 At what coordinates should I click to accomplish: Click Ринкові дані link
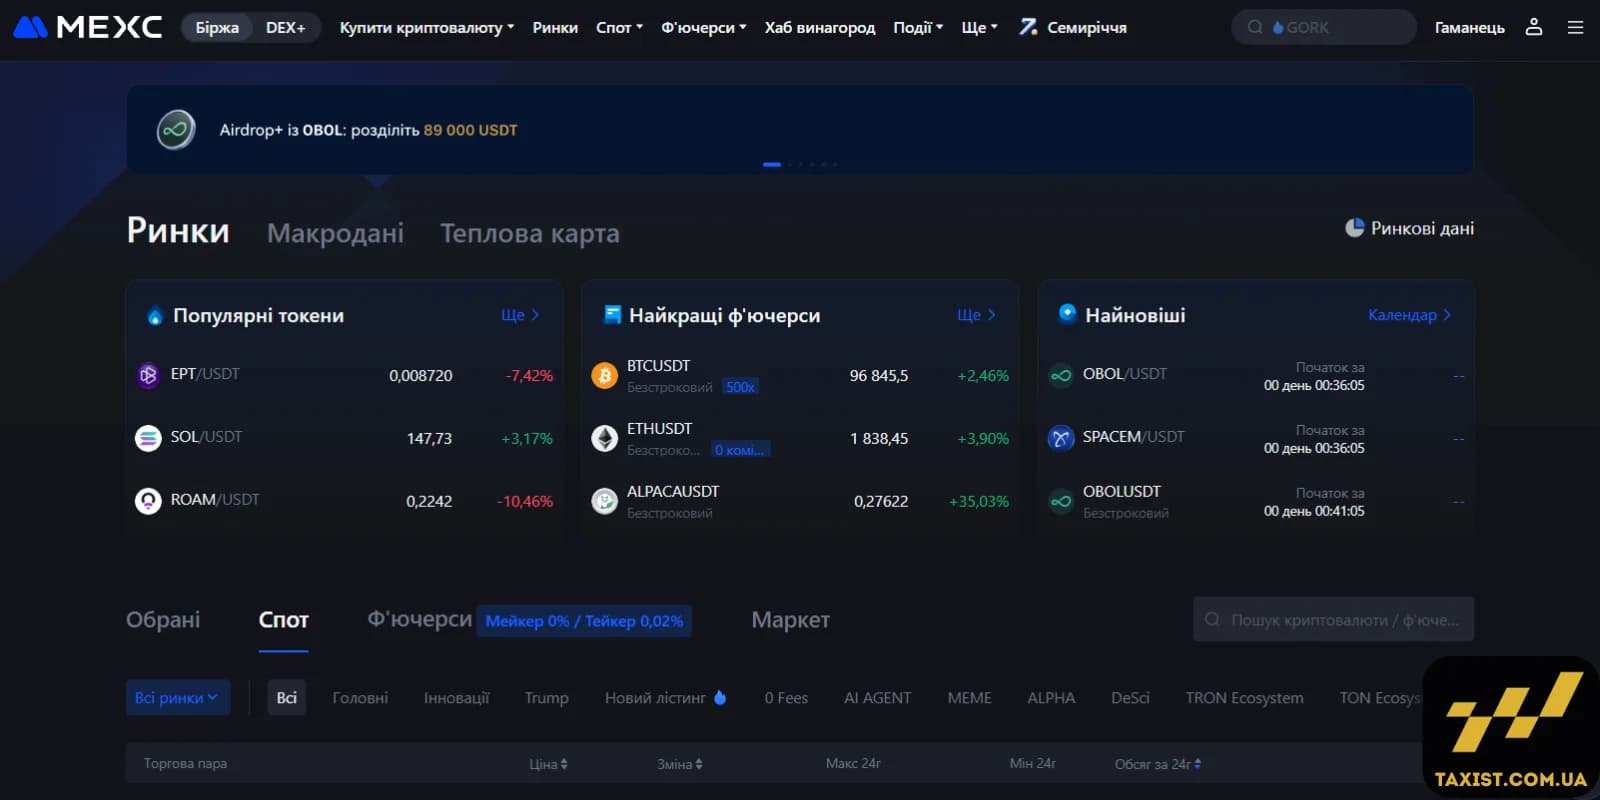coord(1422,228)
